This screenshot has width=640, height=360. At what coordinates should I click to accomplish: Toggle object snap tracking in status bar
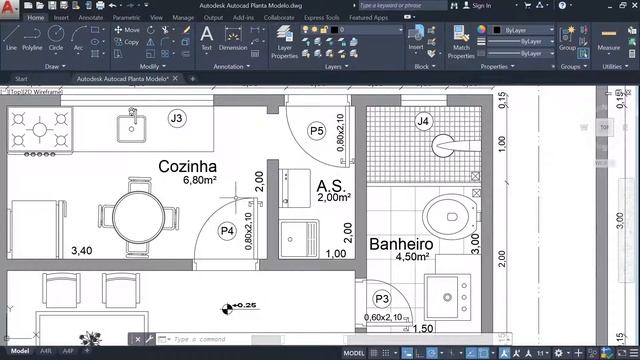pos(471,353)
